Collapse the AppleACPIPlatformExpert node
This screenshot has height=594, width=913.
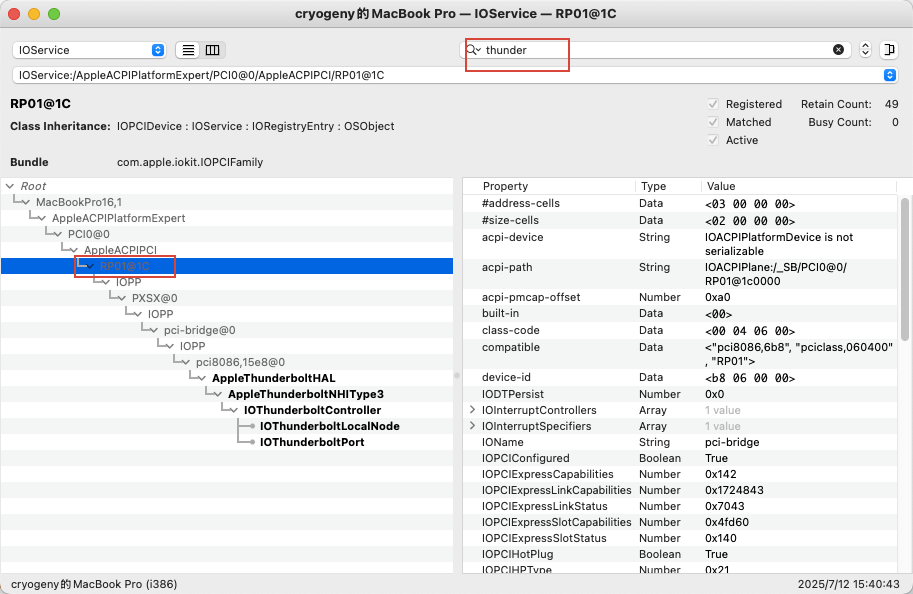[41, 218]
